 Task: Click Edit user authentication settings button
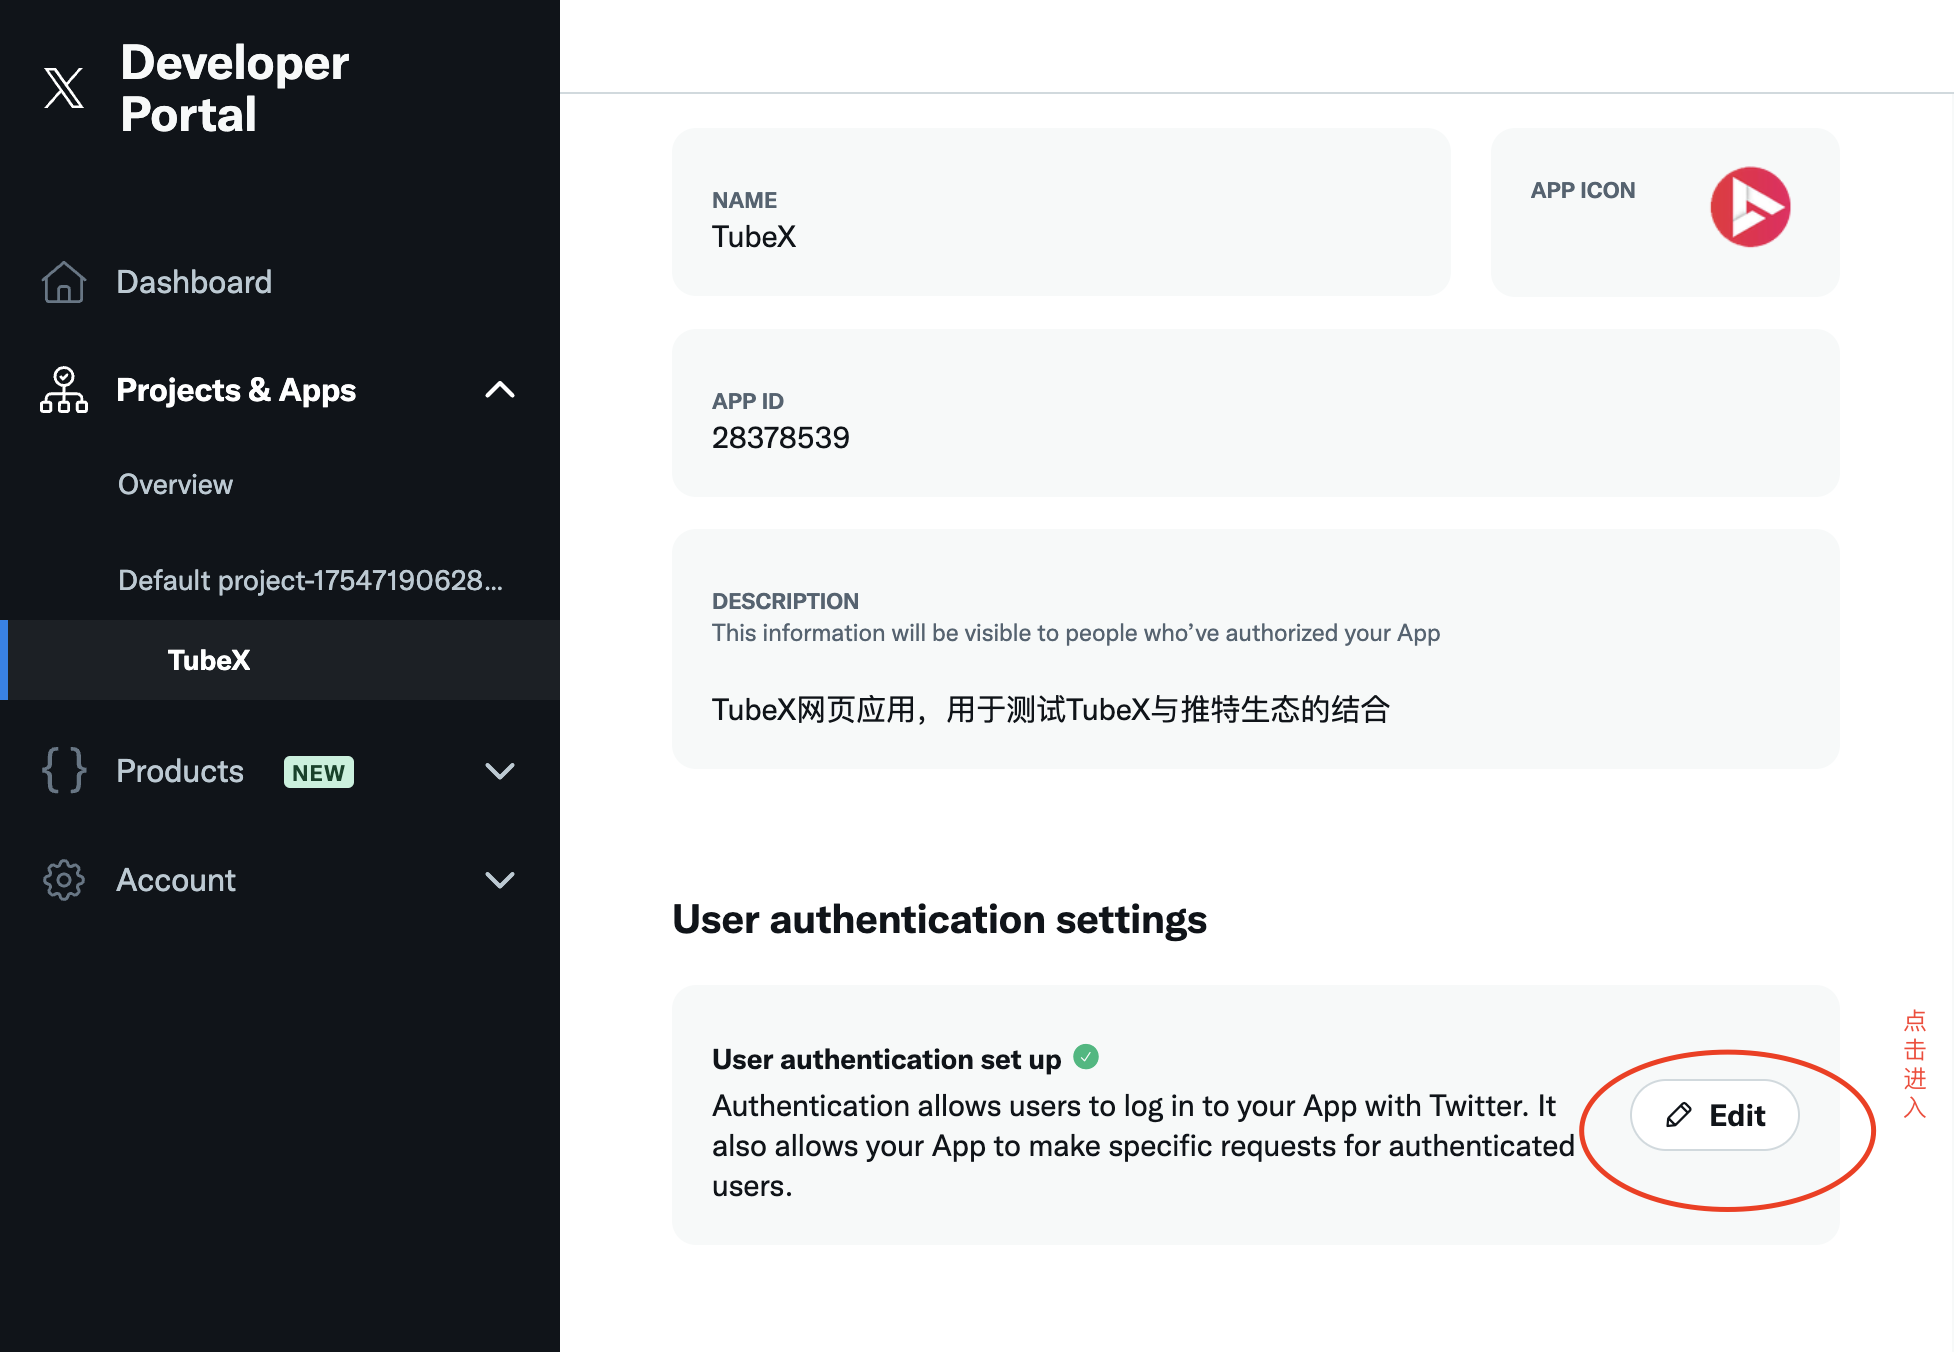1715,1115
